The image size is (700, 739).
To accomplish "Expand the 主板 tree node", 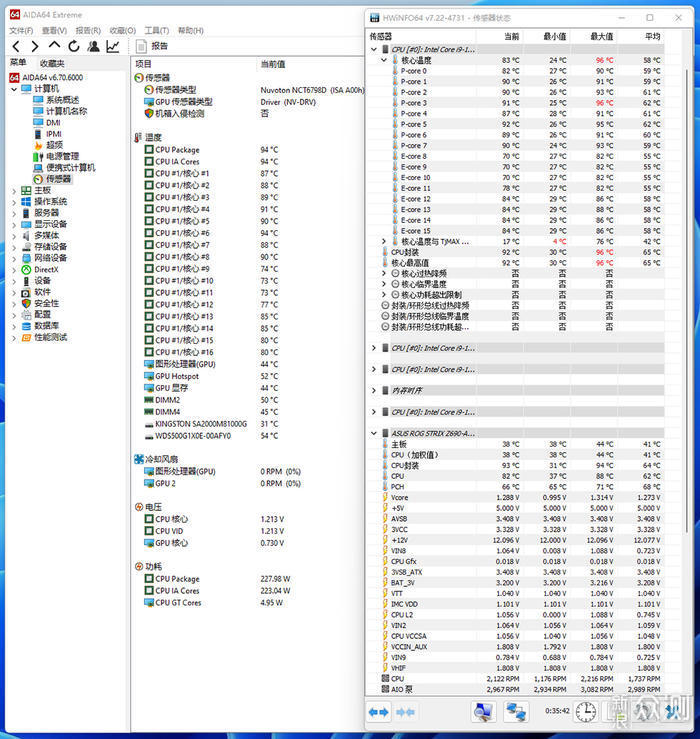I will tap(14, 191).
